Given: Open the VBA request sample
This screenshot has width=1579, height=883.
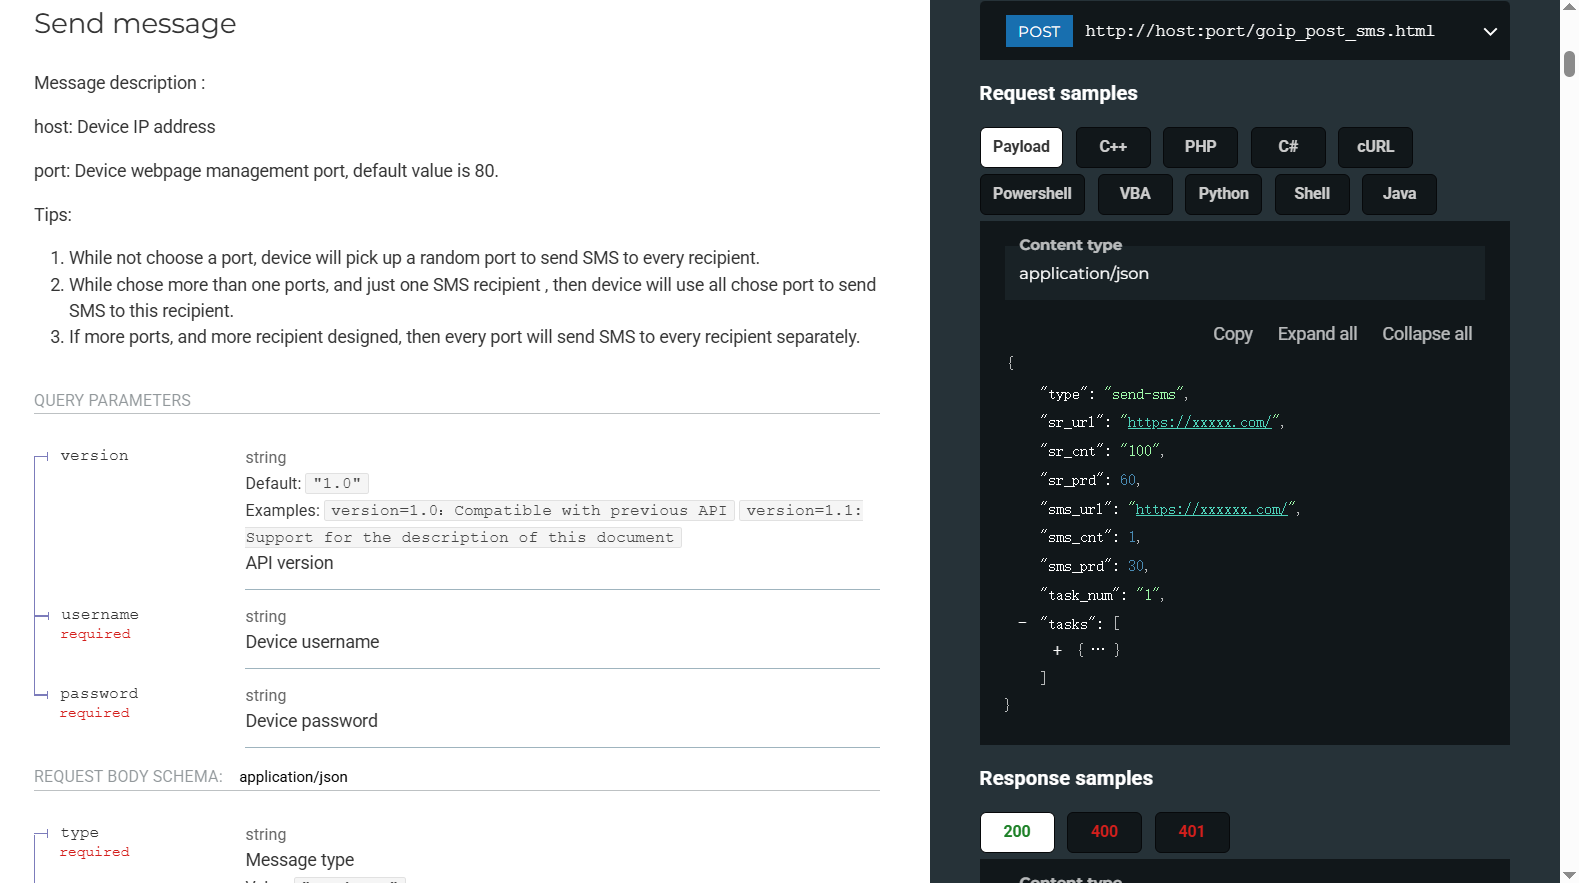Looking at the screenshot, I should point(1134,194).
